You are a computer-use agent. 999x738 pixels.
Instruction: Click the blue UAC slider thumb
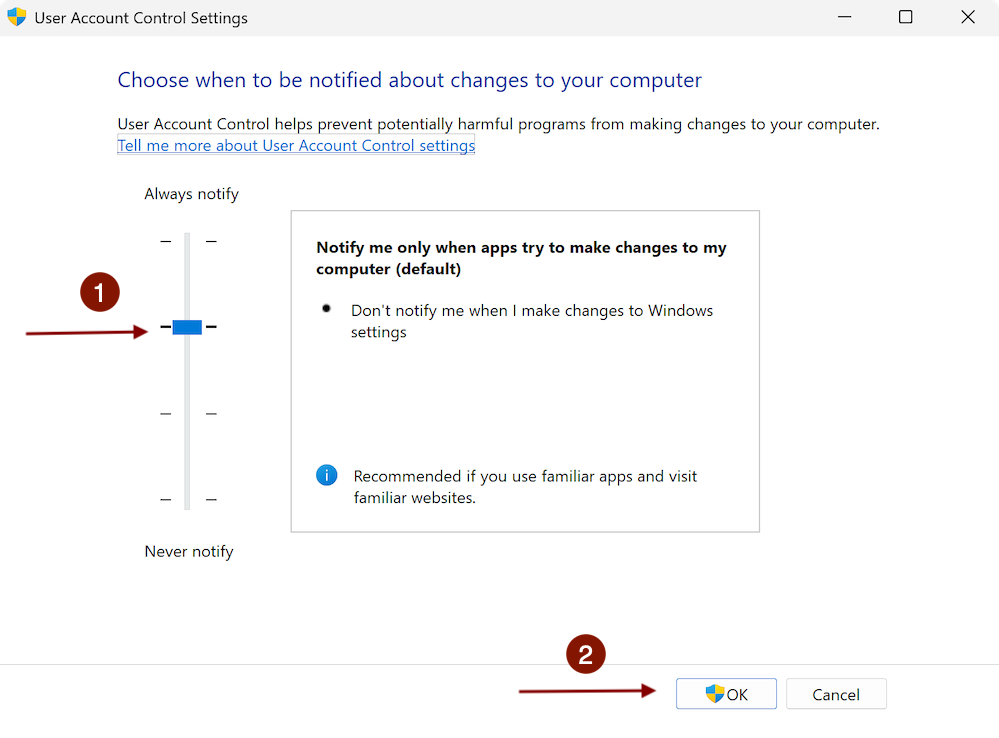click(187, 327)
